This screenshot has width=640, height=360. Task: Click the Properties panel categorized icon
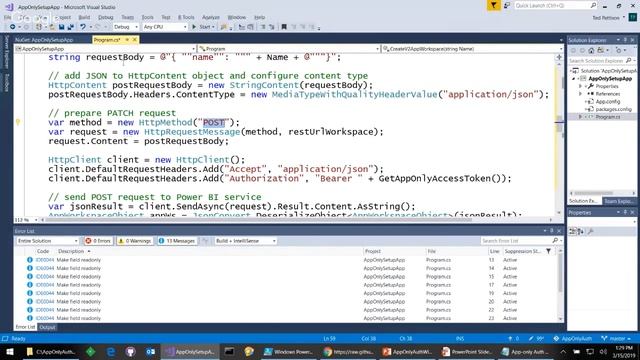pyautogui.click(x=573, y=231)
